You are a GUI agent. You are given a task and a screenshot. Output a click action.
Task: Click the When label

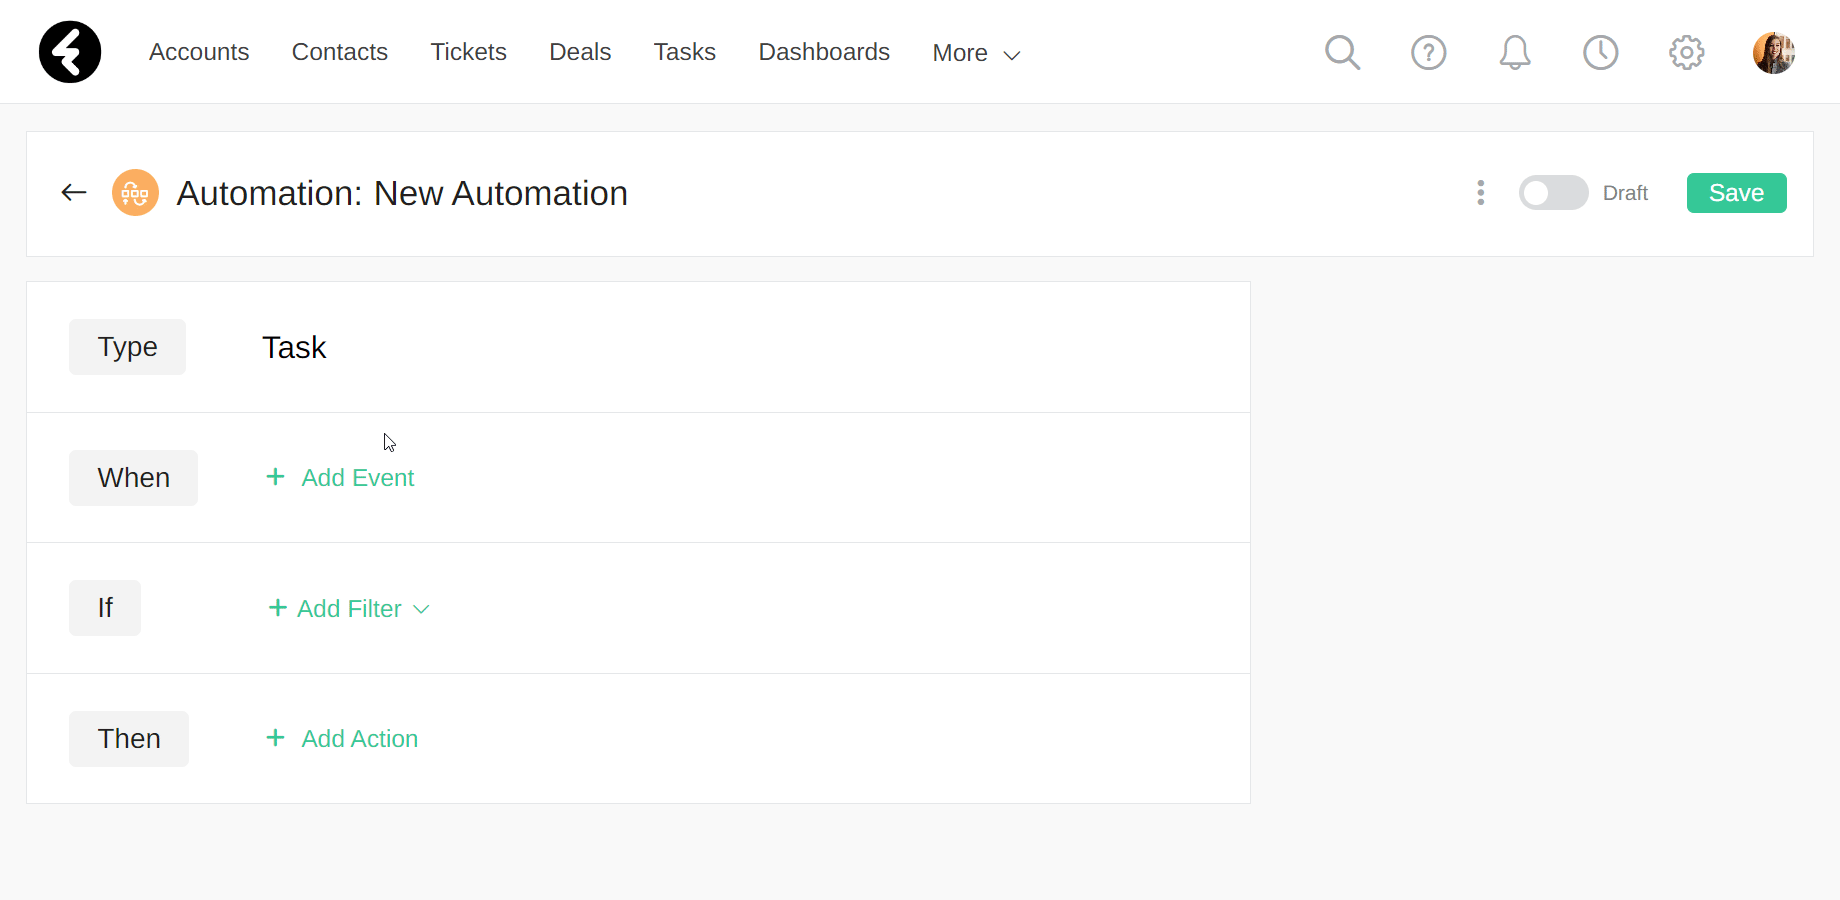(x=133, y=478)
